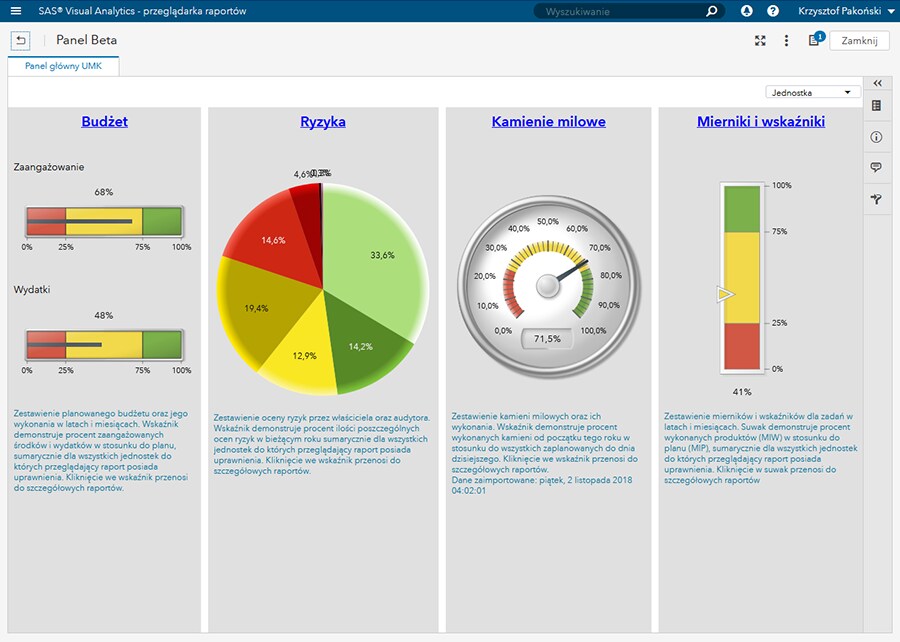900x642 pixels.
Task: Click the back arrow icon beside Panel Beta
Action: click(20, 40)
